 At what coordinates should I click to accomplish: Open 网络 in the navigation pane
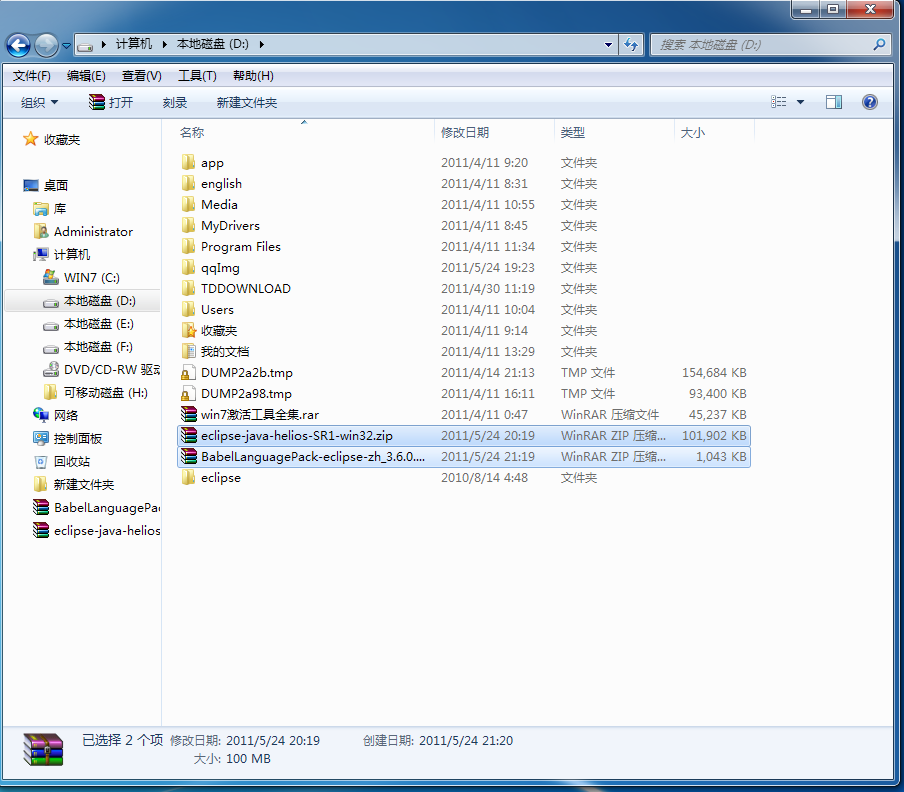tap(56, 415)
